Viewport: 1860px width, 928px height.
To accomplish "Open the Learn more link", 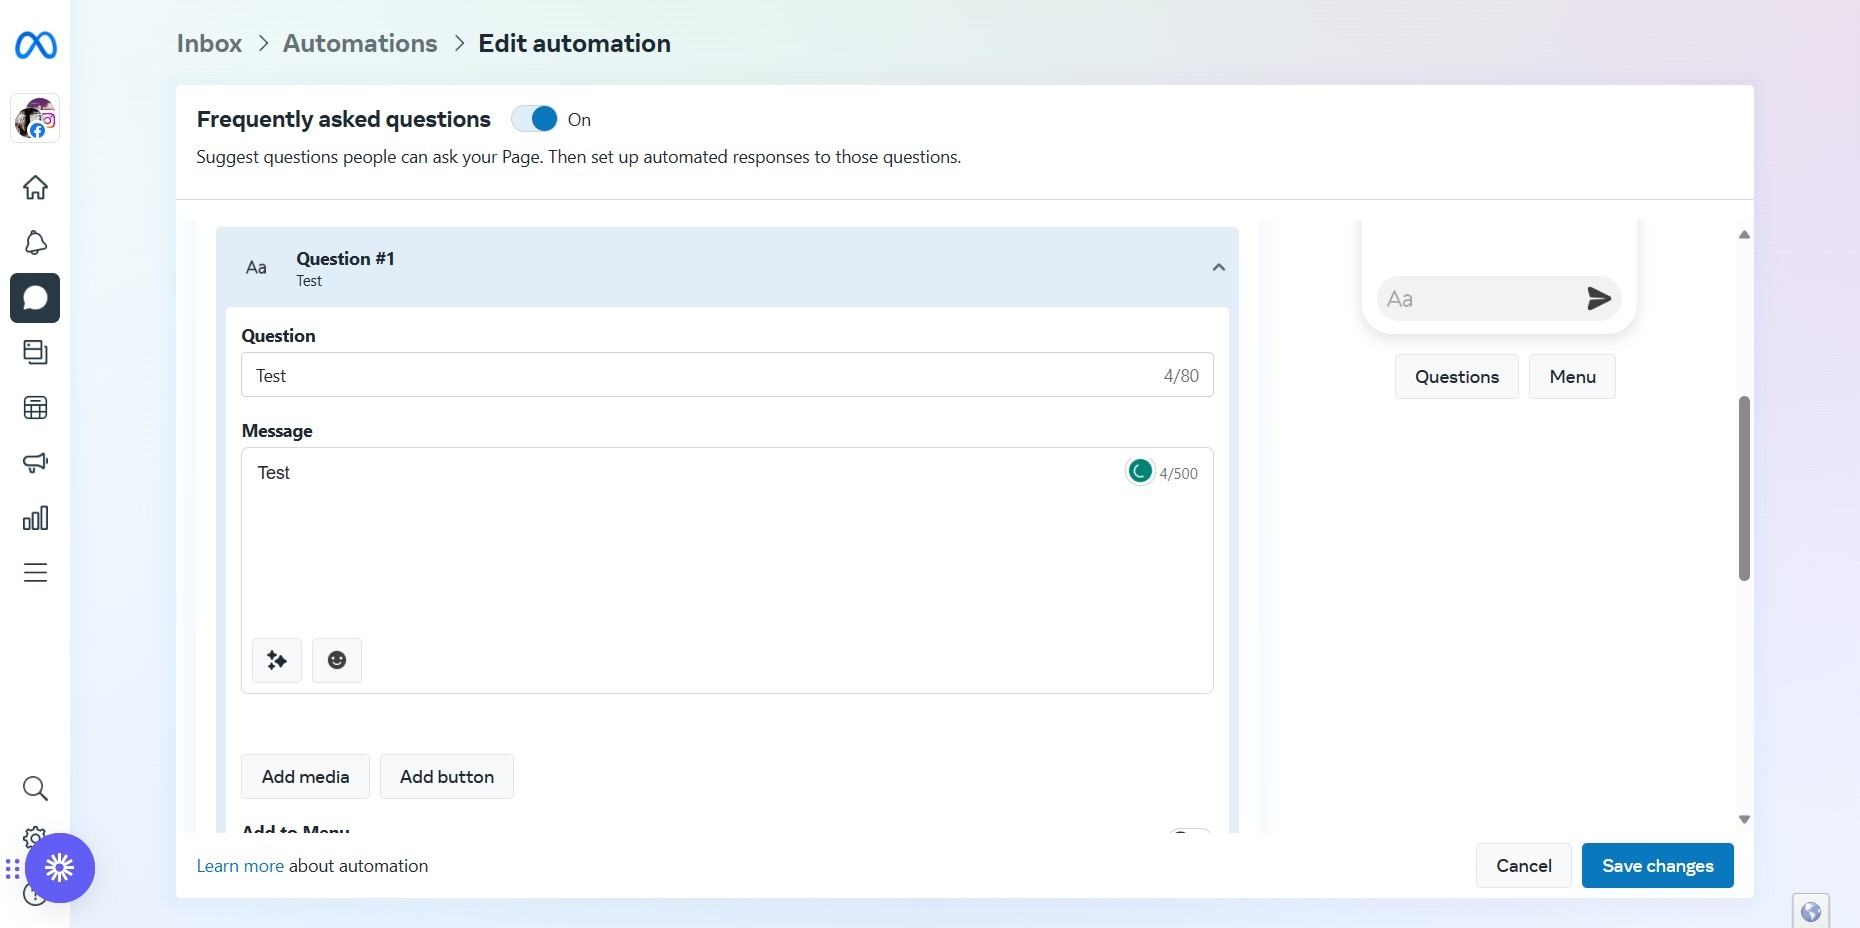I will click(240, 866).
